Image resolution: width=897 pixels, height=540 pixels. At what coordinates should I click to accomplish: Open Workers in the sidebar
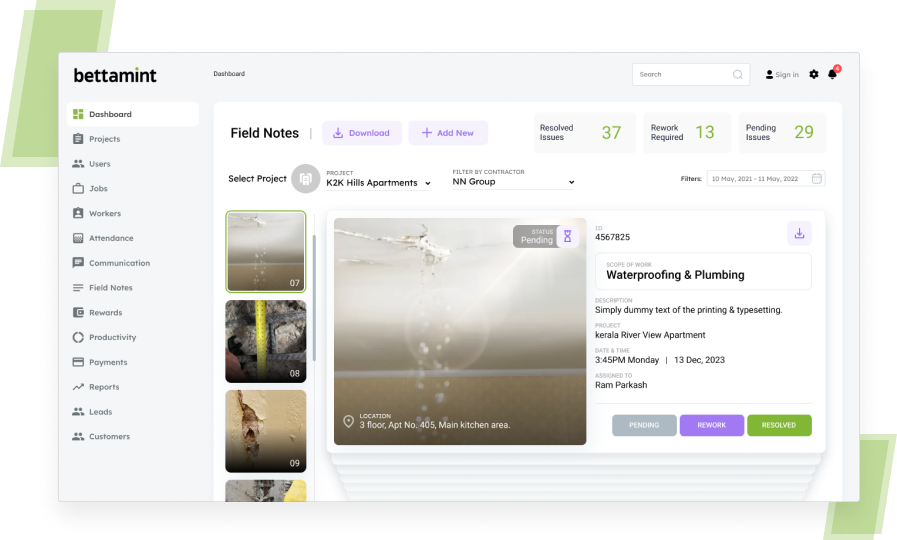(105, 213)
